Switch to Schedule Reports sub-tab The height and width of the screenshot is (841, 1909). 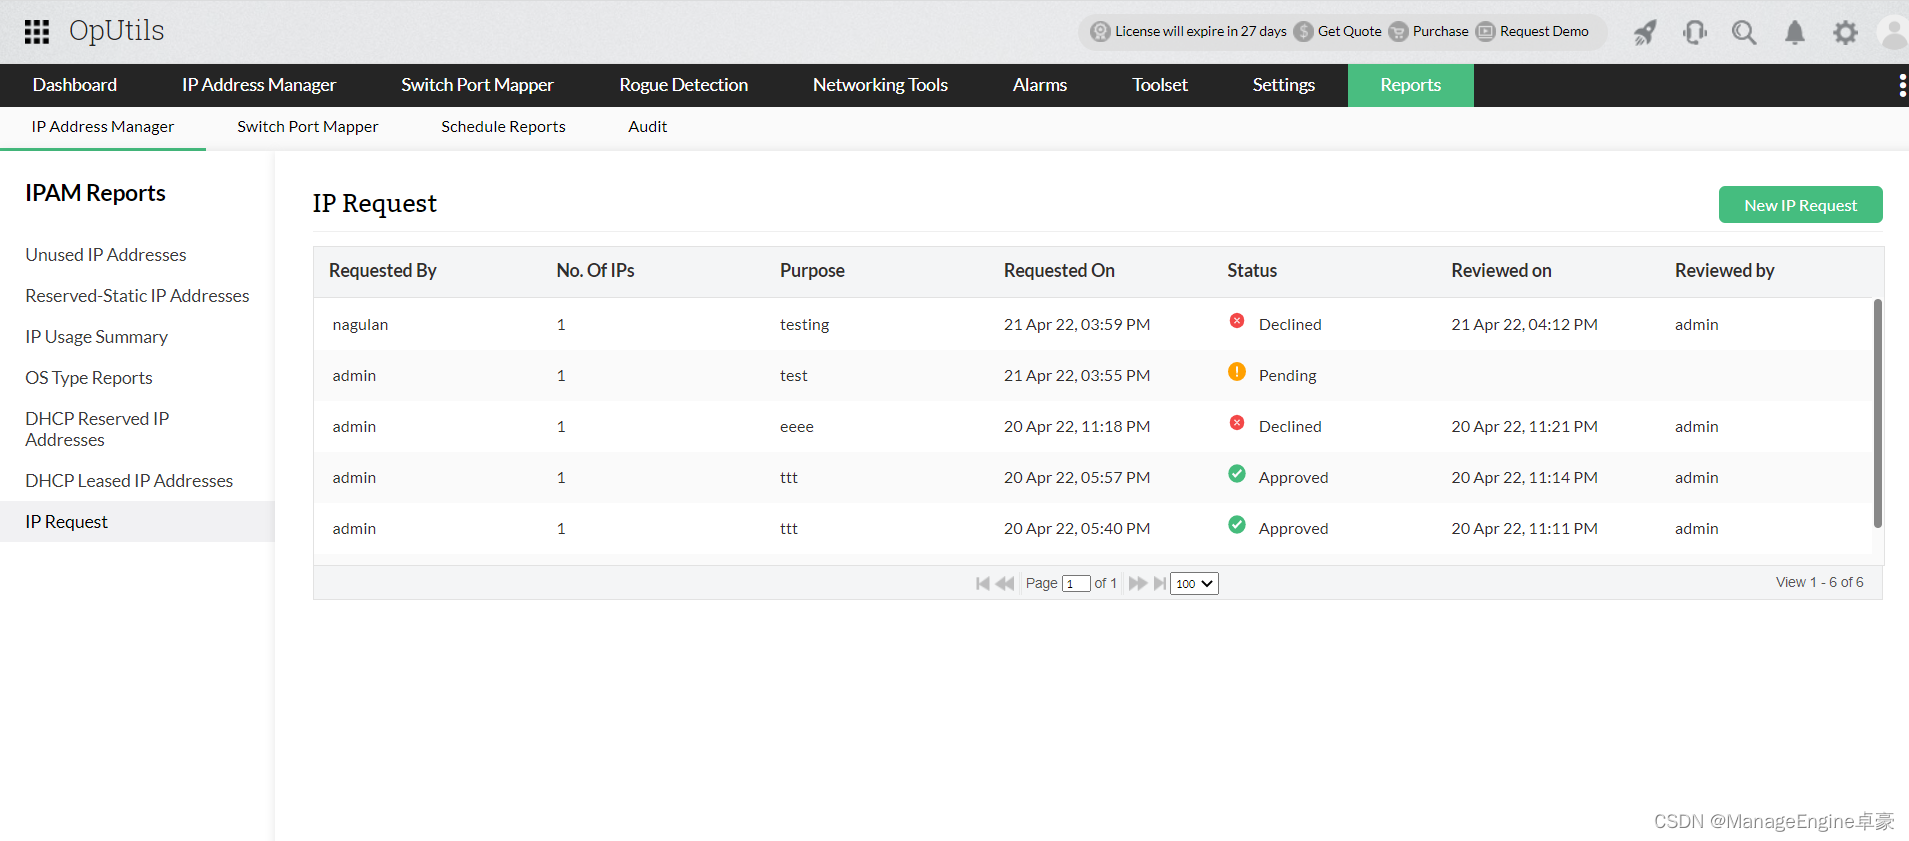pos(503,127)
